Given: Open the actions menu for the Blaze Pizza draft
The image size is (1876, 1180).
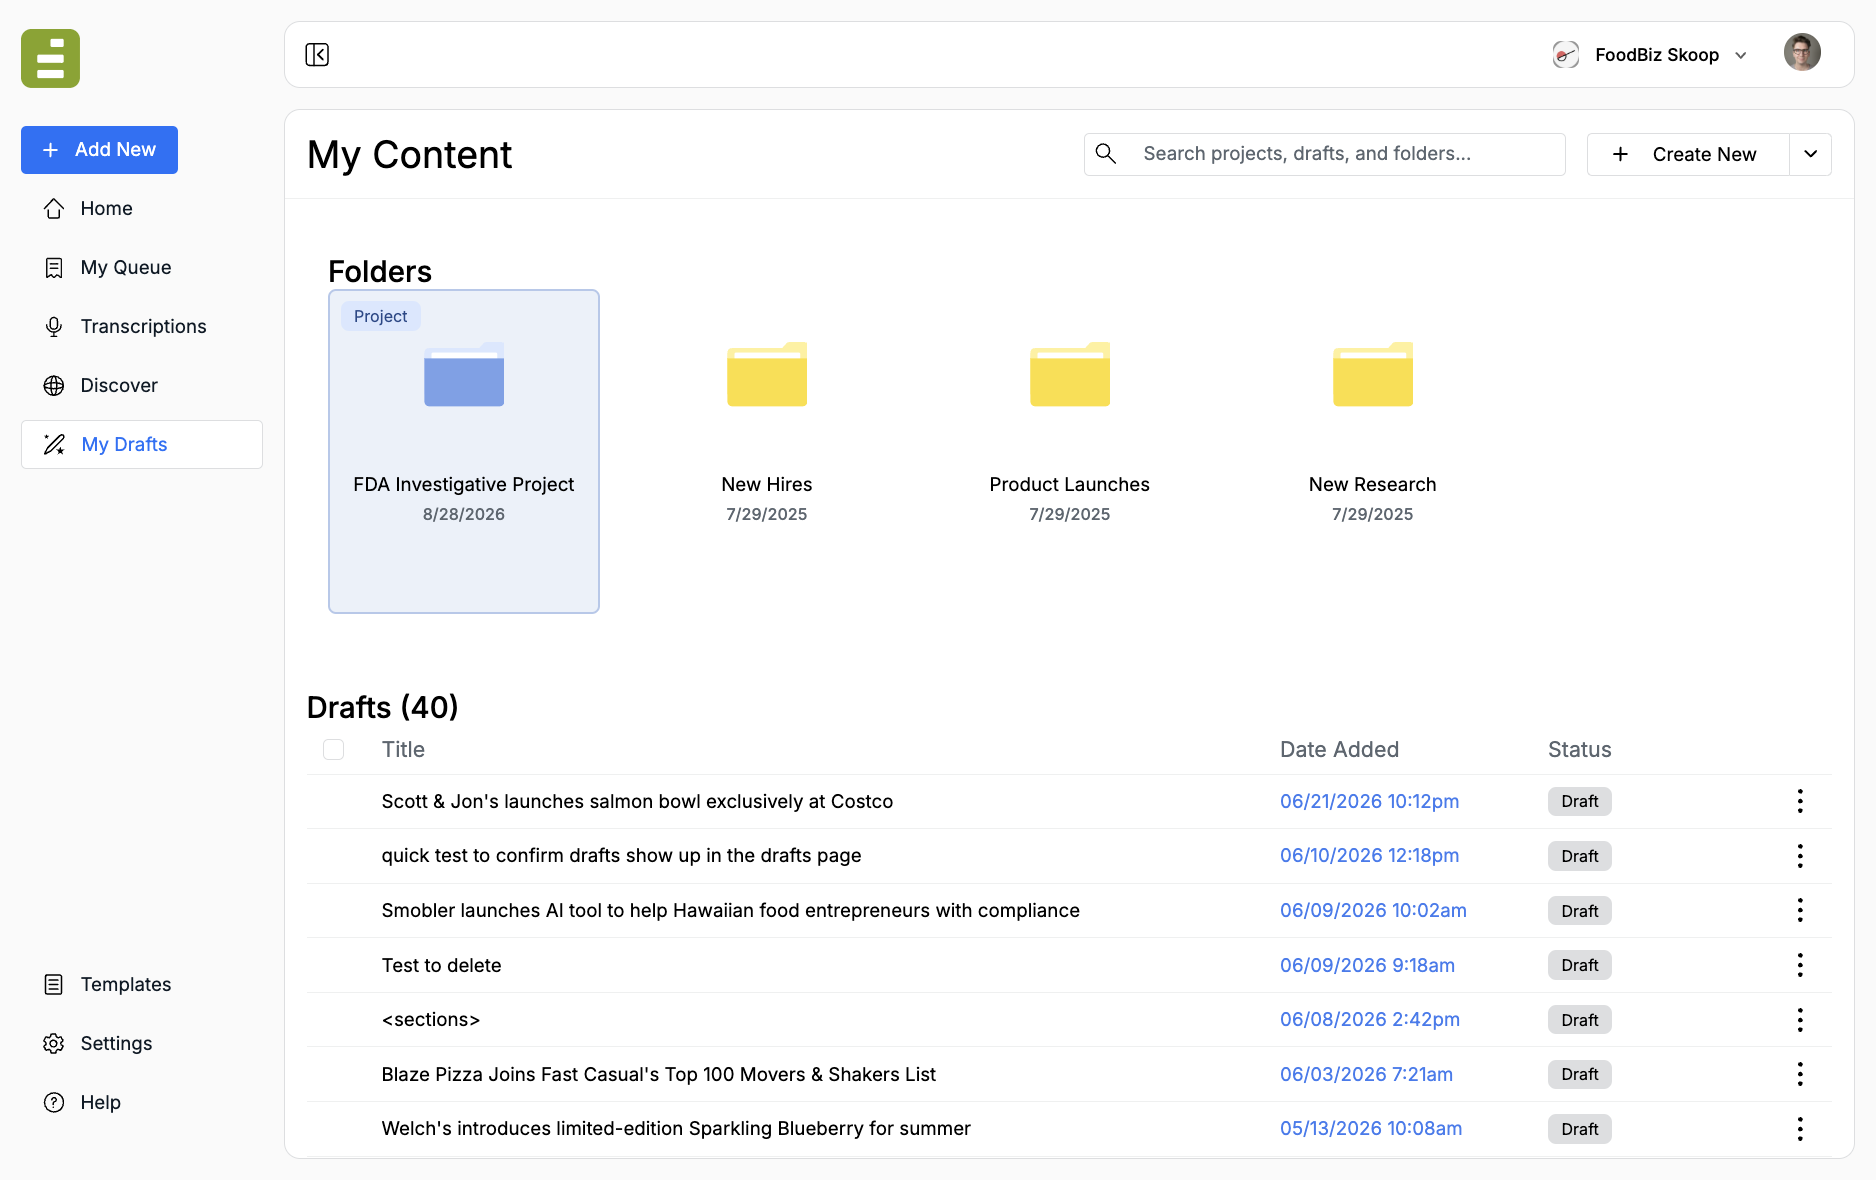Looking at the screenshot, I should 1800,1074.
